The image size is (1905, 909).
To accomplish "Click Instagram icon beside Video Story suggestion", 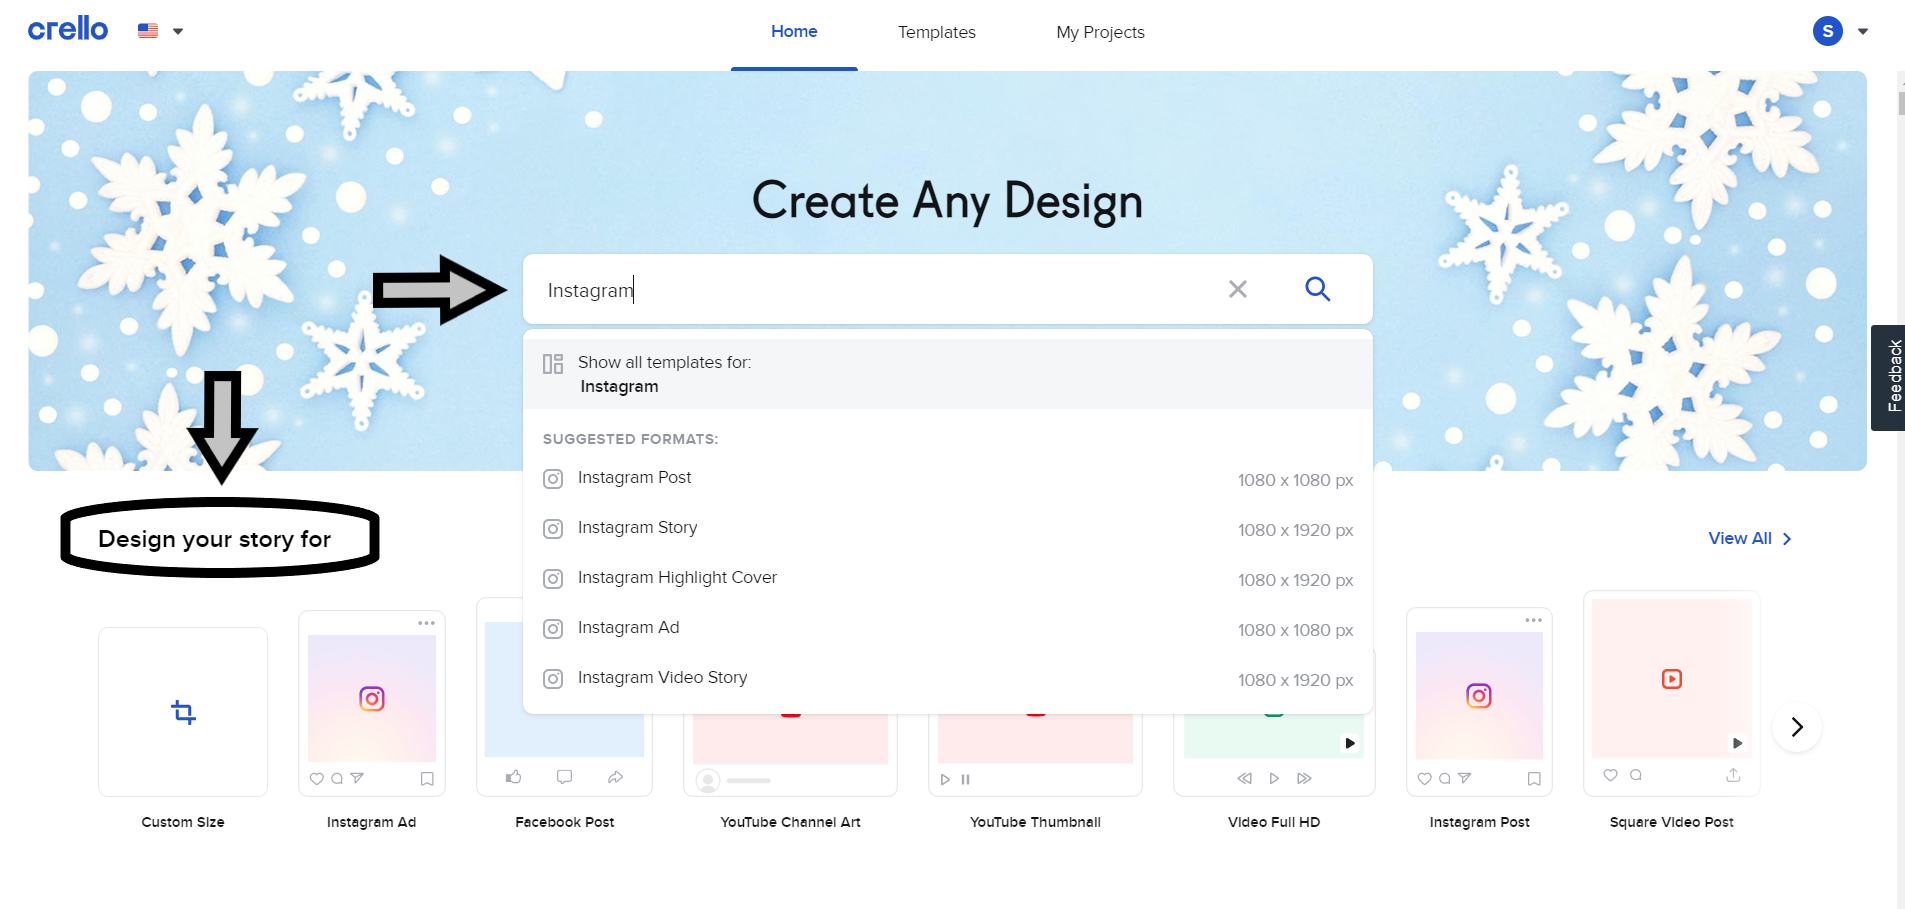I will pos(553,679).
